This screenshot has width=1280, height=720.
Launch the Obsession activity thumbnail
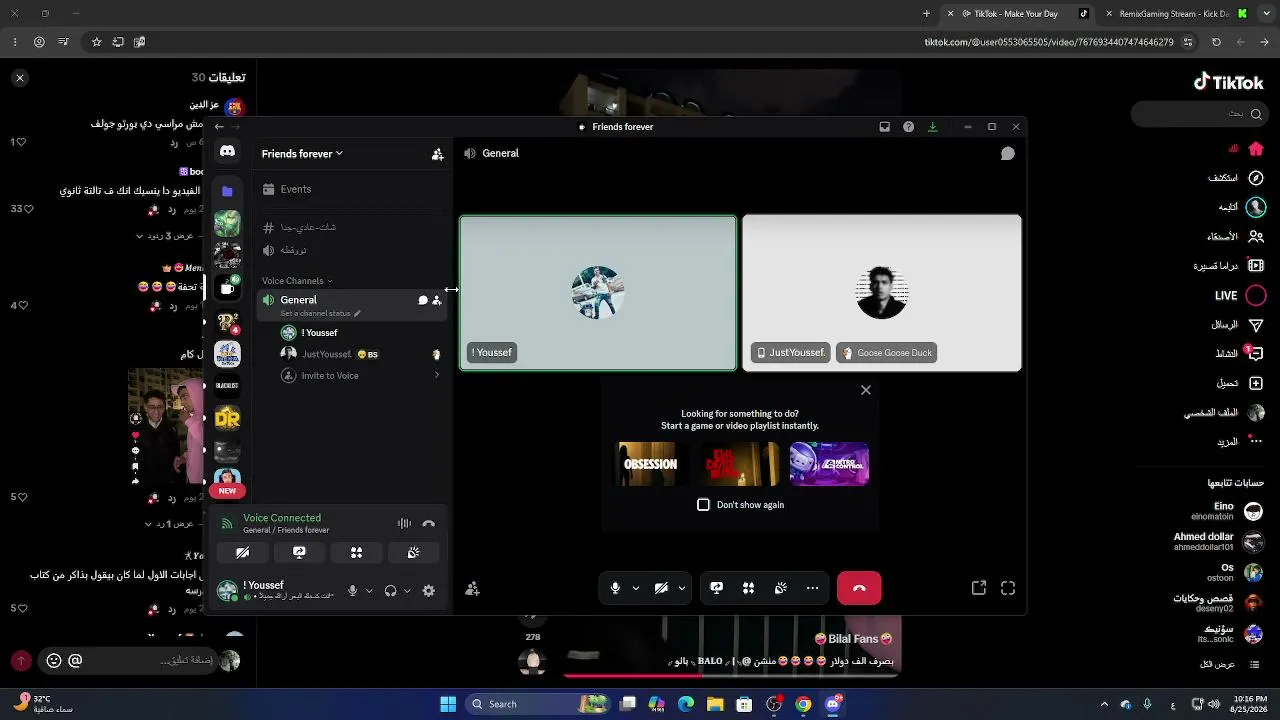650,464
